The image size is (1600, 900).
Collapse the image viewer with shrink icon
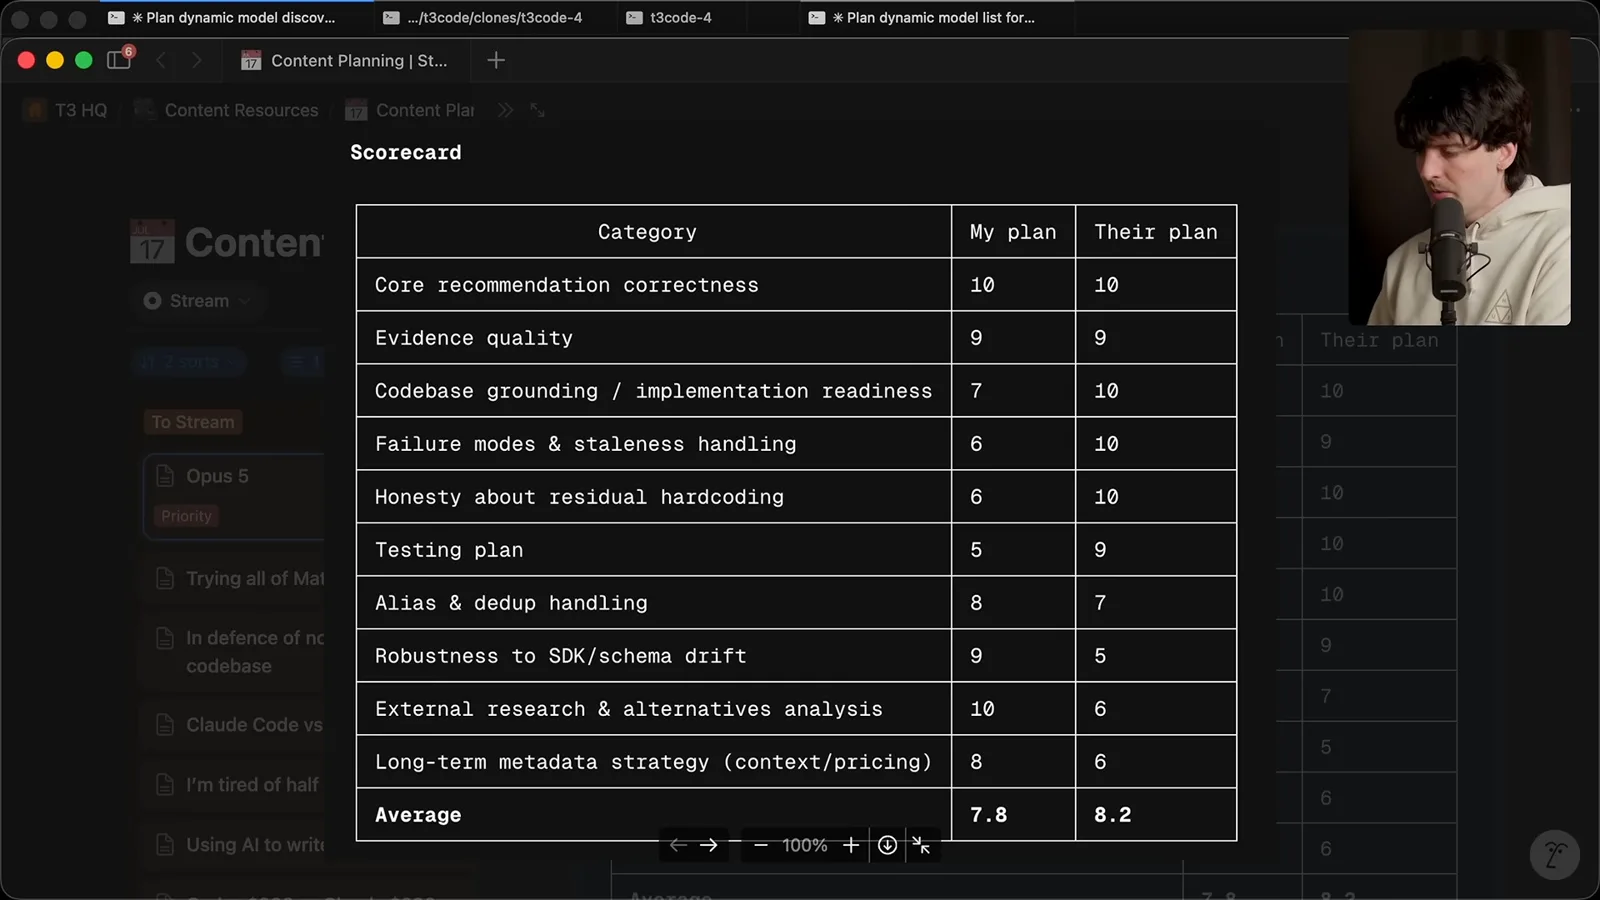(x=922, y=846)
